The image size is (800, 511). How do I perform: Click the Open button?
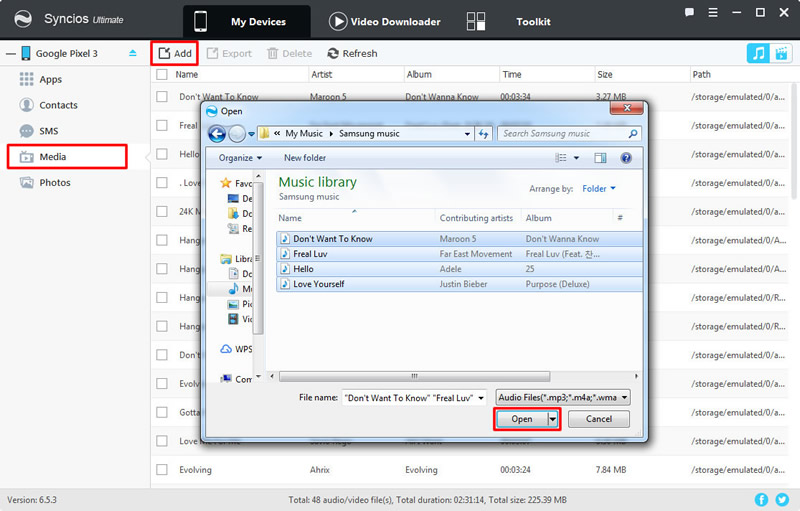point(522,419)
